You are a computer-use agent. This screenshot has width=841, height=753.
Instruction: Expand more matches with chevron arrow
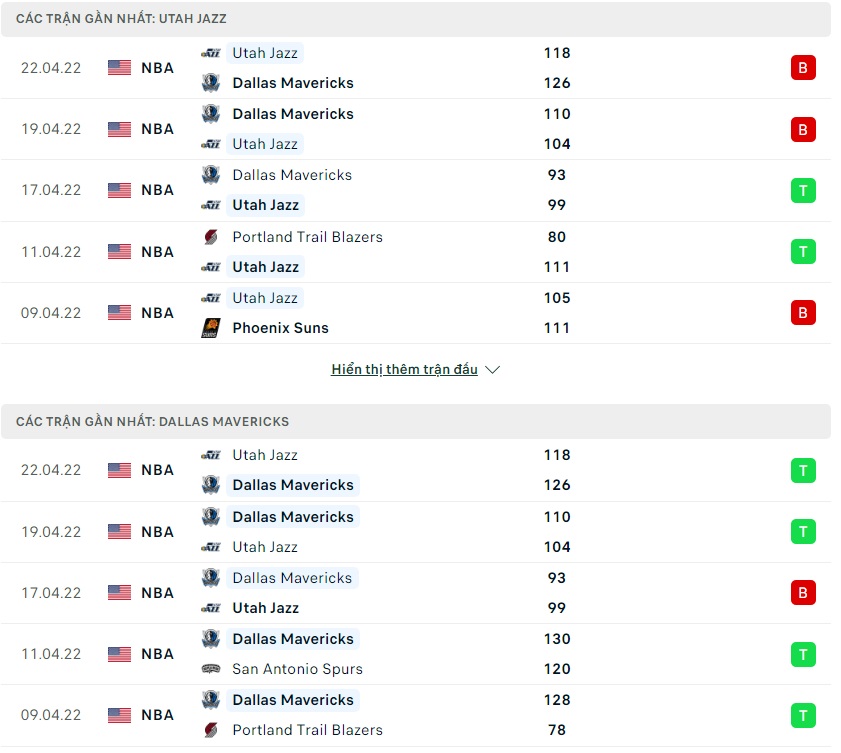coord(492,370)
